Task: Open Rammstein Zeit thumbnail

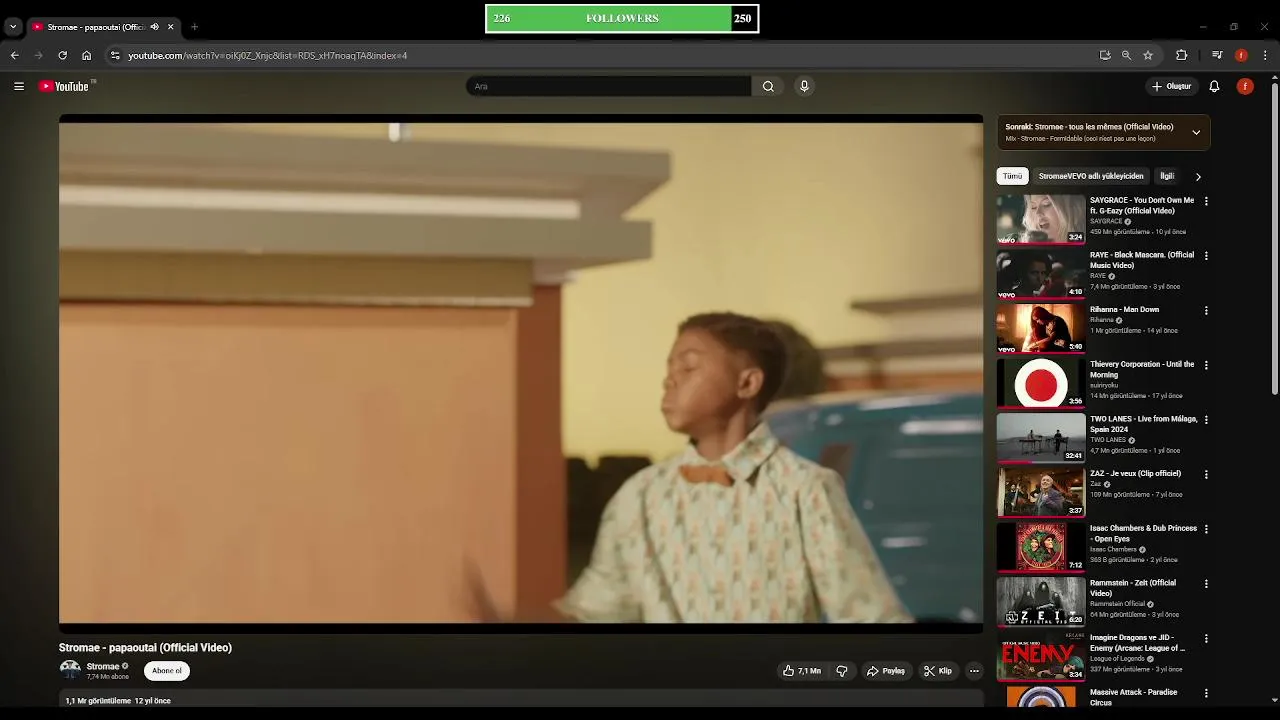Action: tap(1041, 601)
